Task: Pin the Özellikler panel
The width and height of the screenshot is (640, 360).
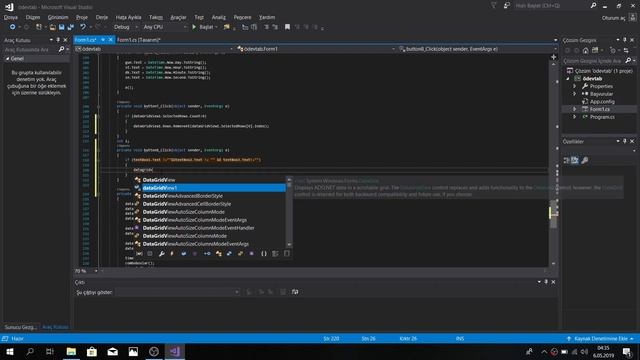Action: pyautogui.click(x=624, y=141)
